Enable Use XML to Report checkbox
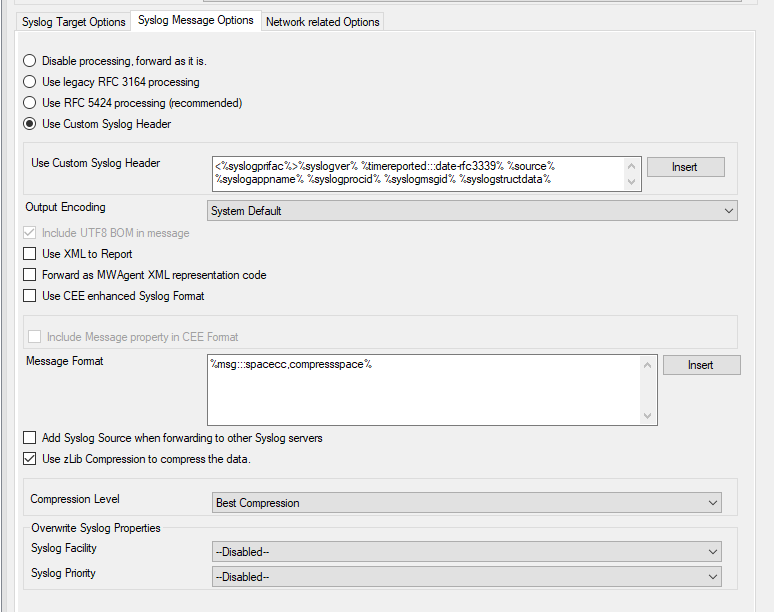This screenshot has height=612, width=775. [x=30, y=254]
